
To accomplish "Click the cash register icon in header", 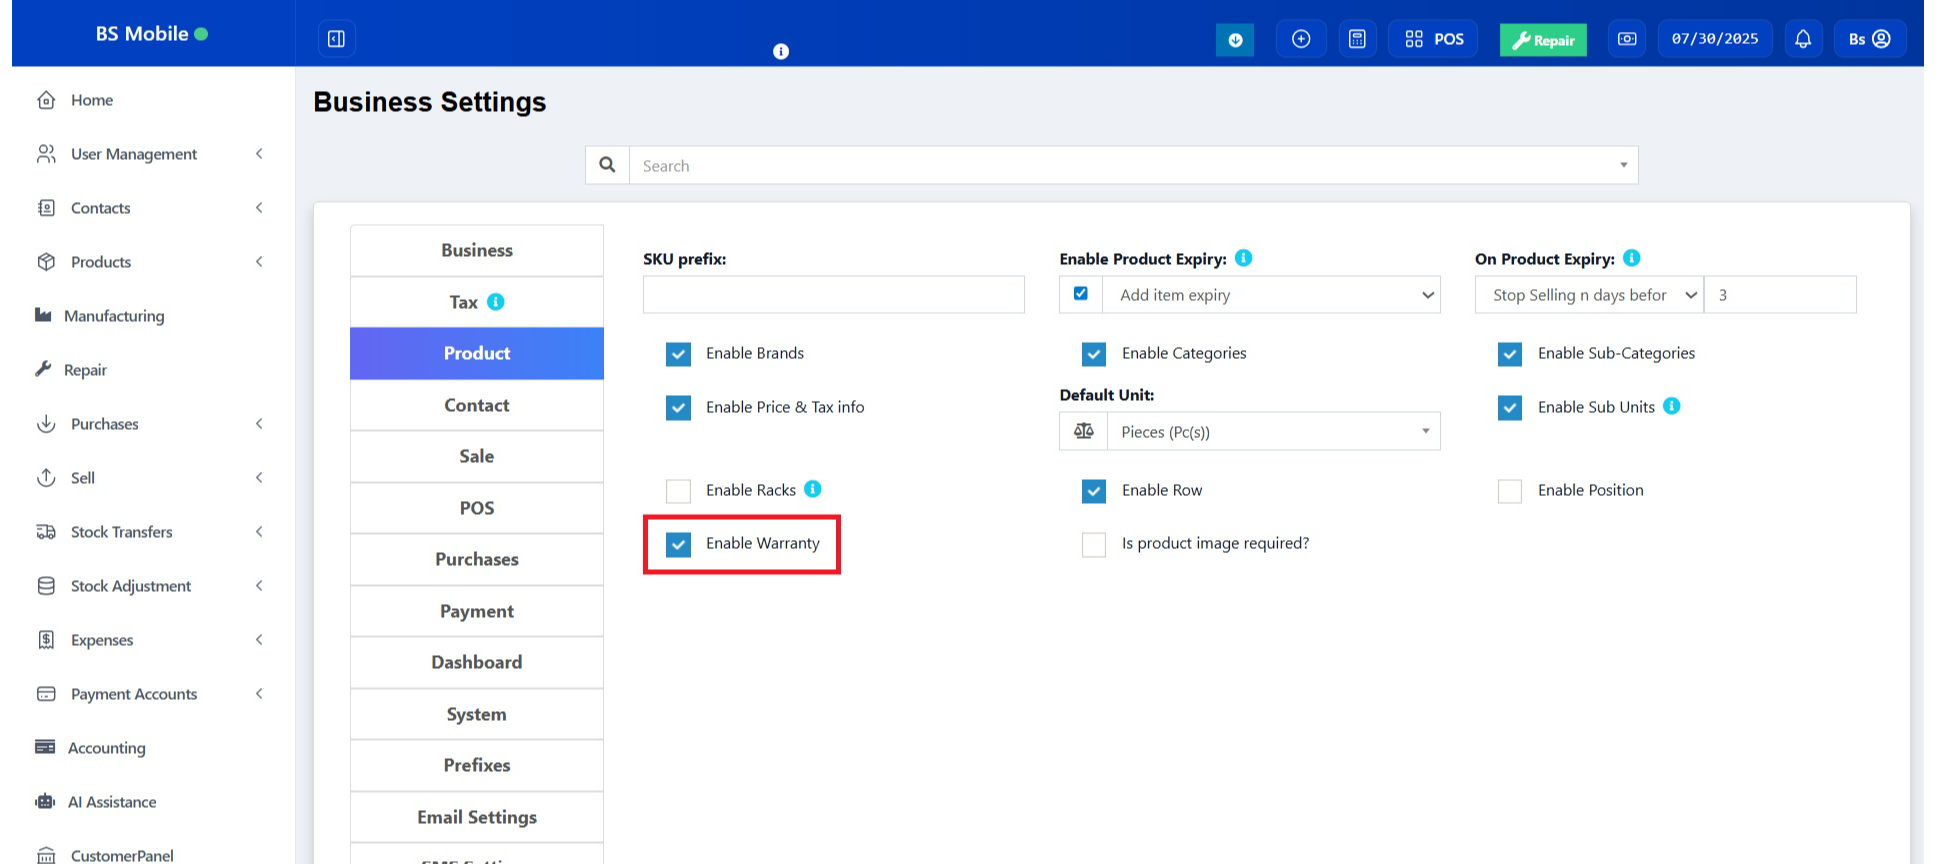I will point(1627,39).
